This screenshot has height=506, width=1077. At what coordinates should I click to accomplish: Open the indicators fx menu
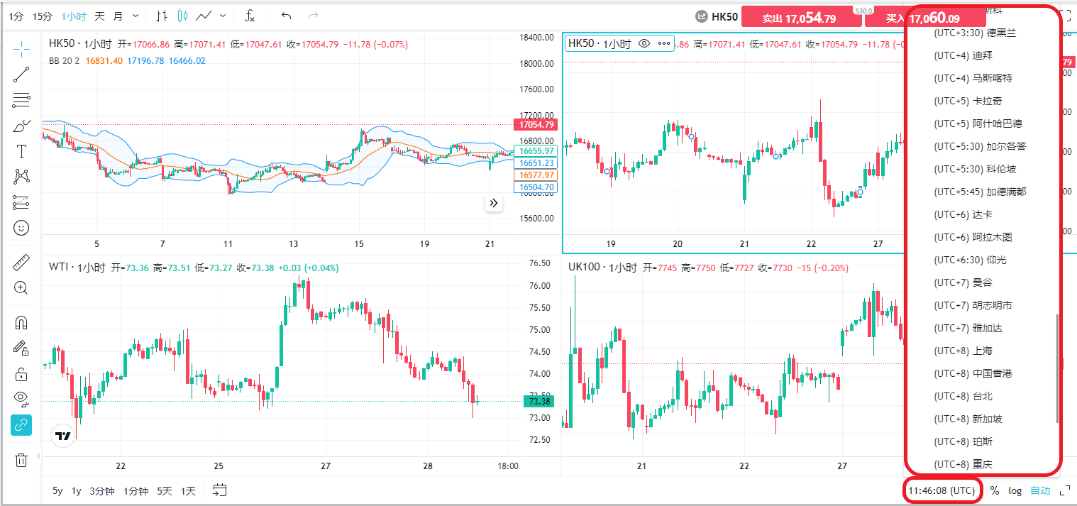click(x=251, y=15)
